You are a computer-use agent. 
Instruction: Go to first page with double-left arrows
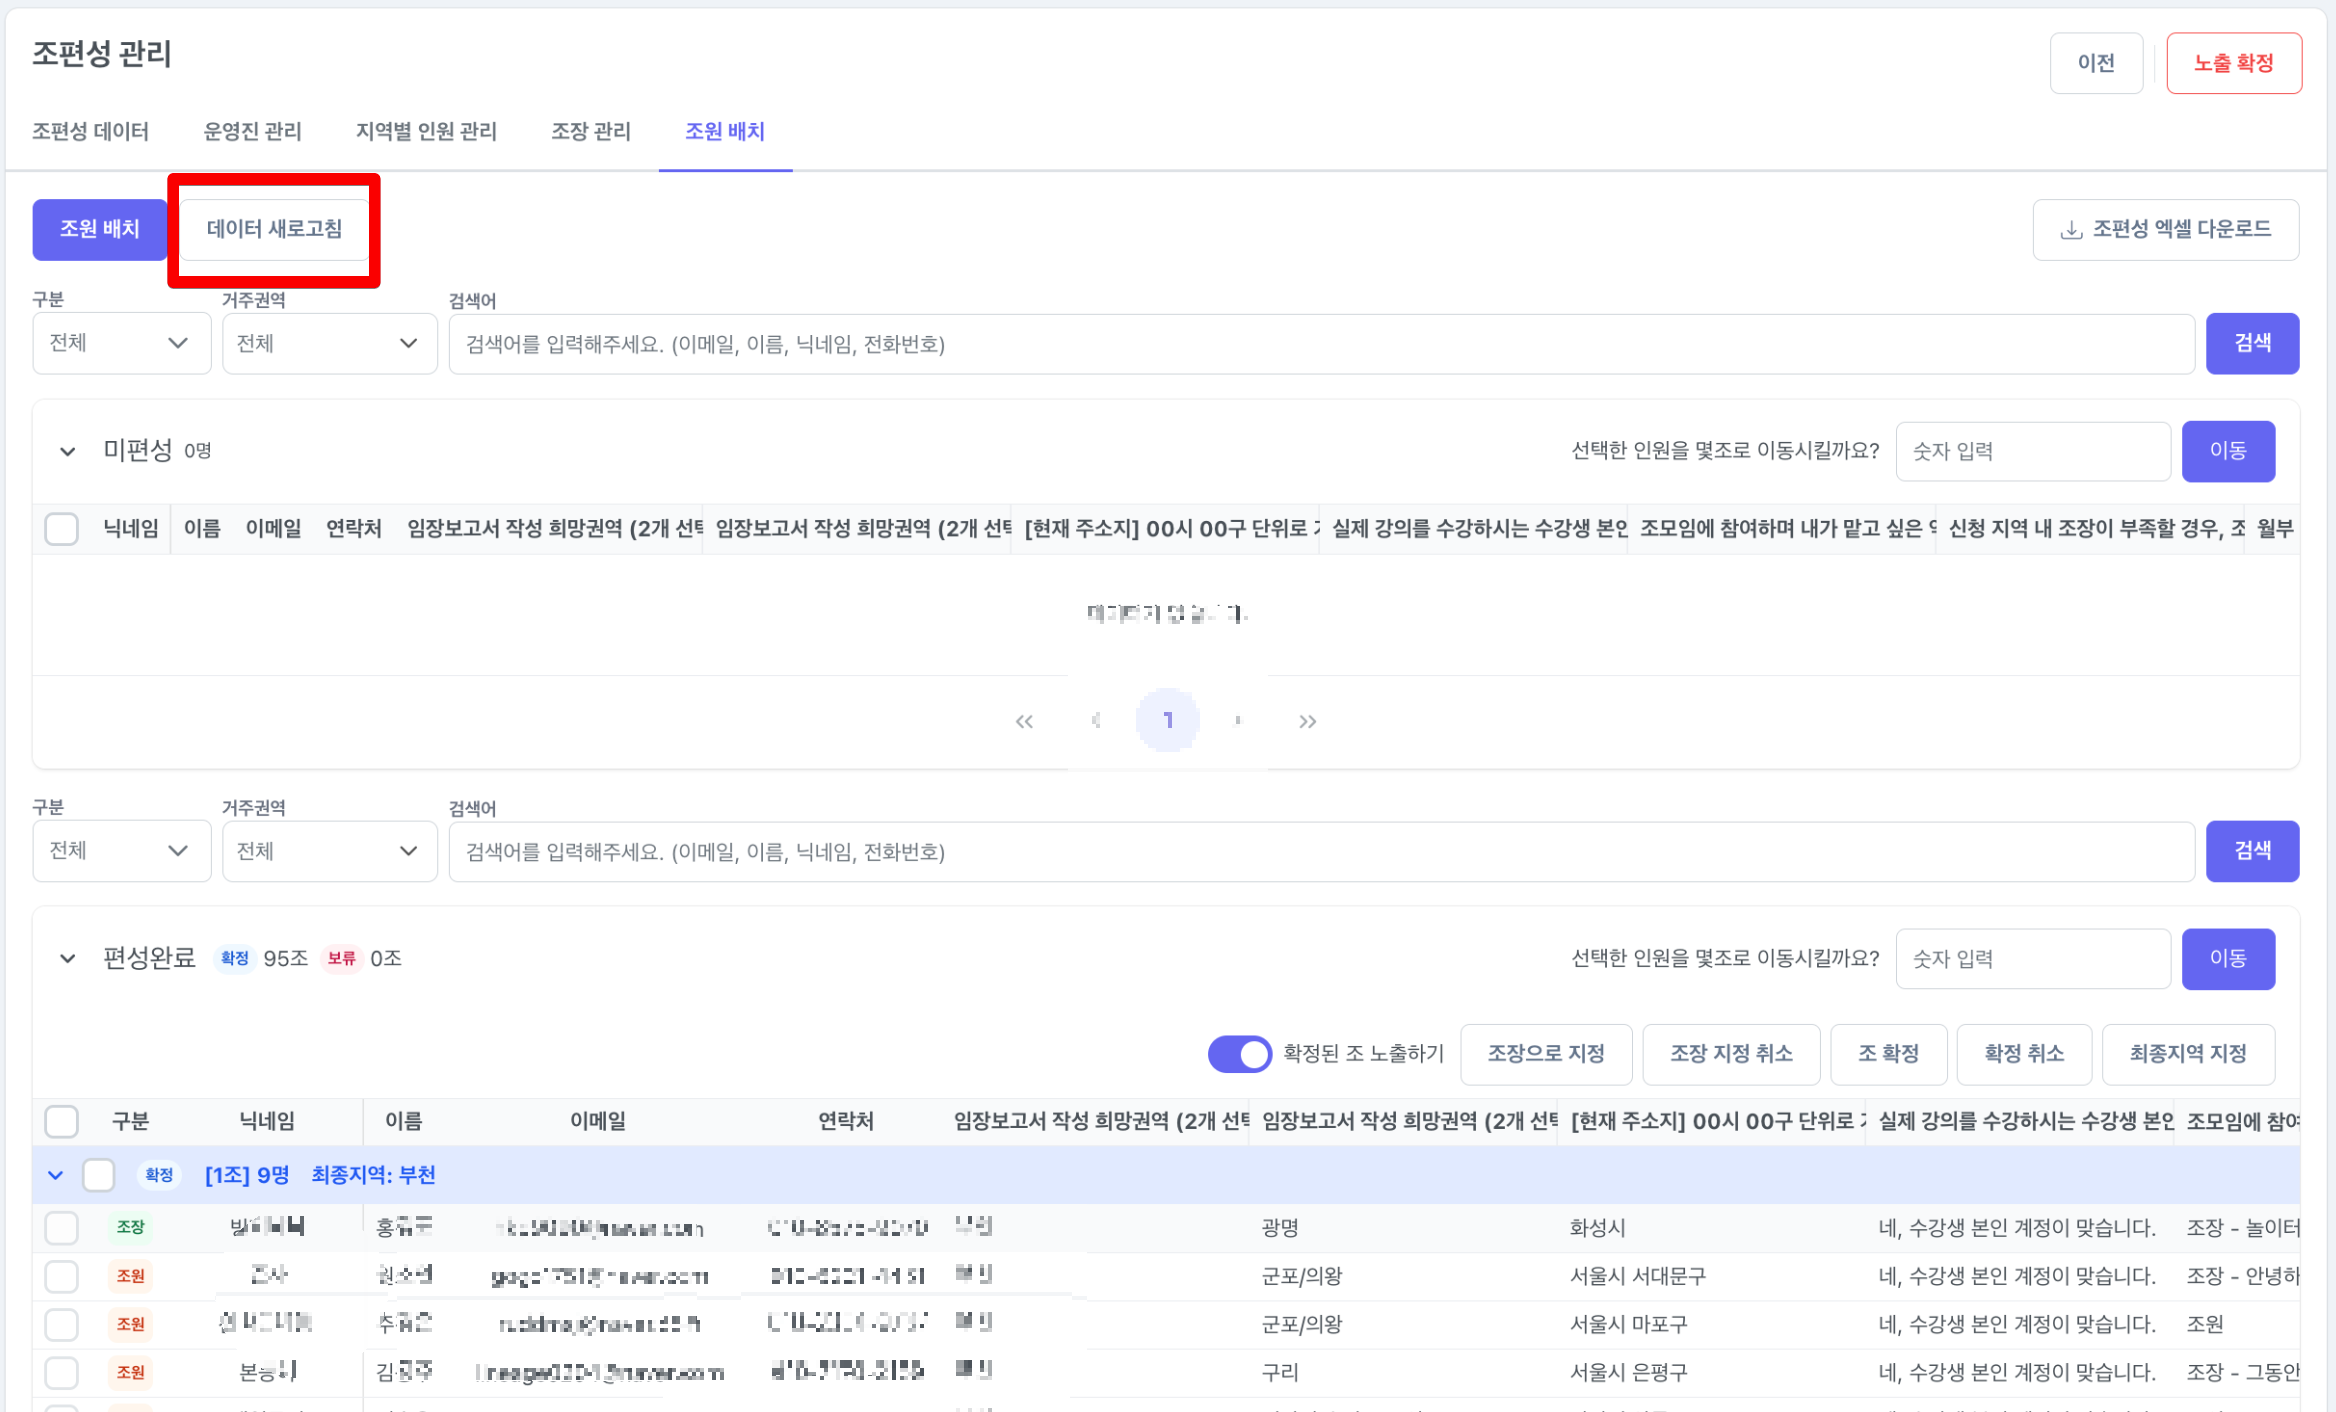(x=1024, y=721)
